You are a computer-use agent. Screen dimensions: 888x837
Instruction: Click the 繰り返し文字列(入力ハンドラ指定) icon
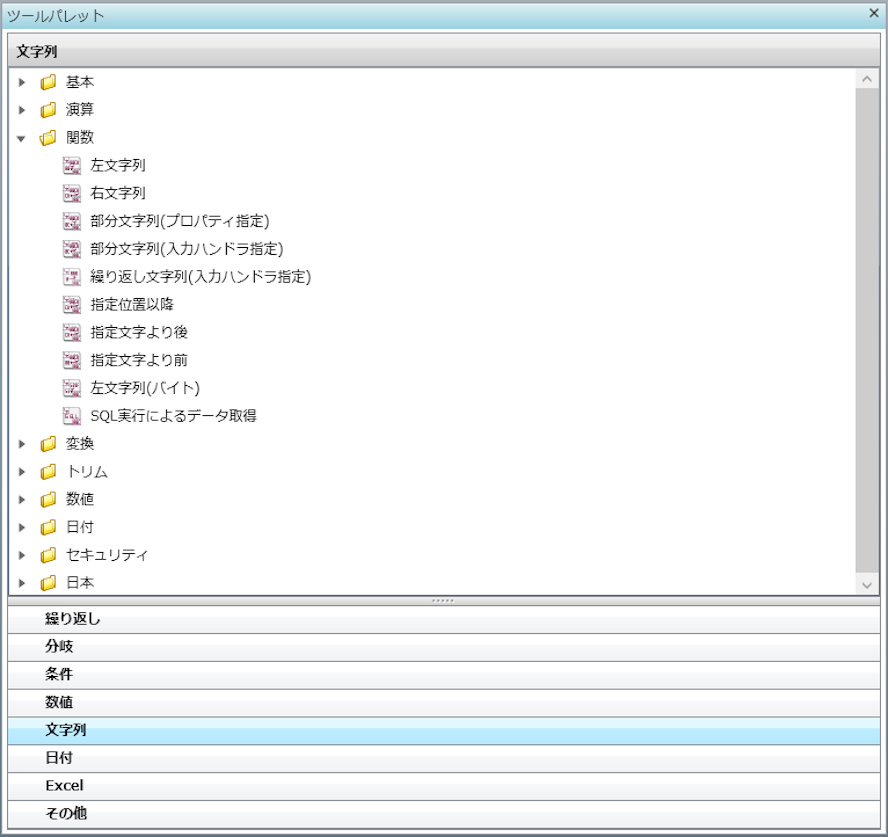coord(71,276)
